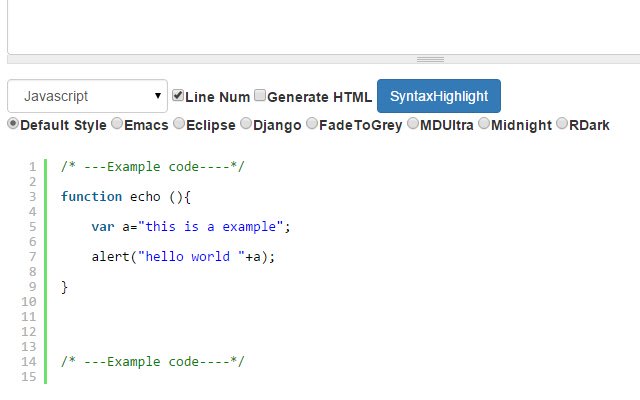Select the Django theme radio button

click(246, 123)
